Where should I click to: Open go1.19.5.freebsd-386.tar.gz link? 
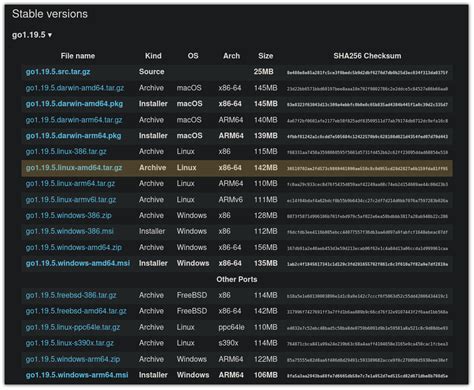click(71, 295)
